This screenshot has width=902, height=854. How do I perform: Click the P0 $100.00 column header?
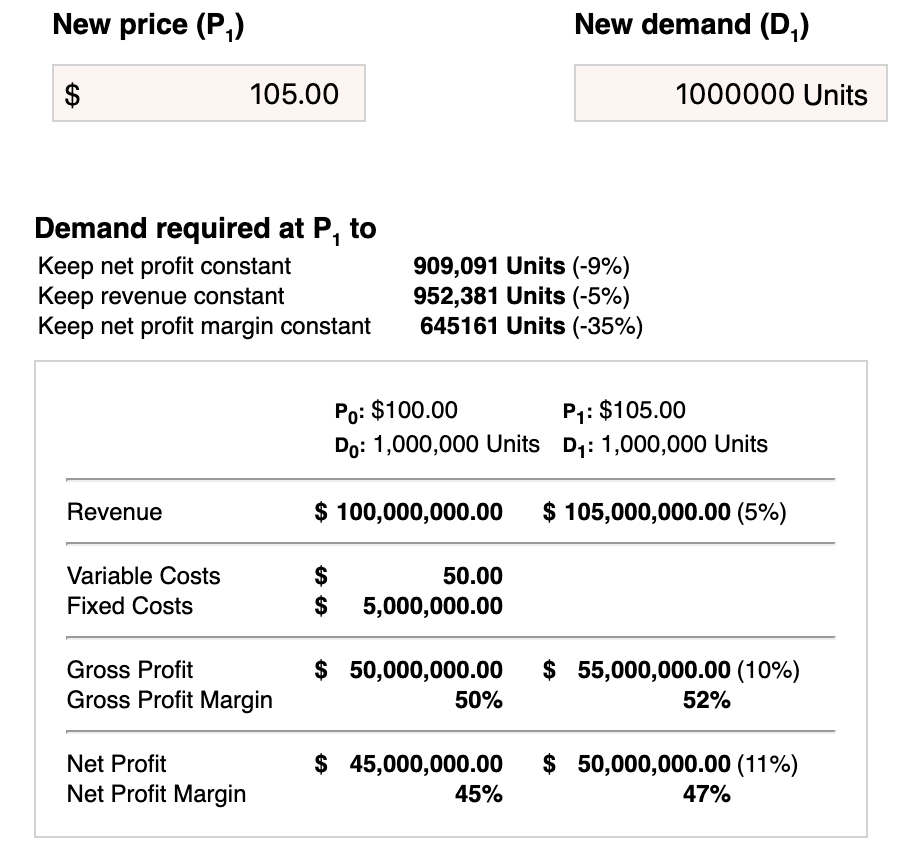[x=395, y=410]
